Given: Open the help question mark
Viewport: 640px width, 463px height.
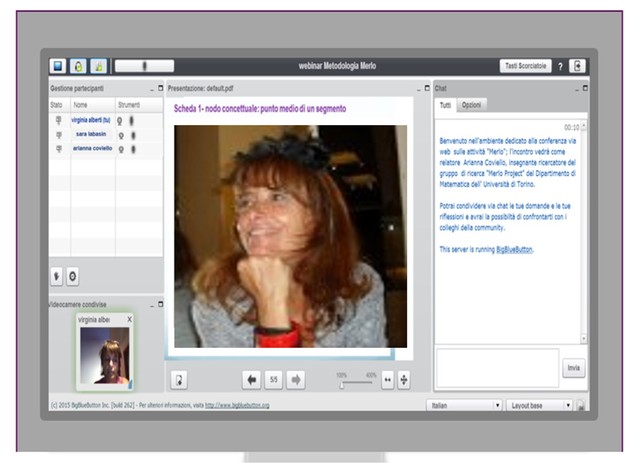Looking at the screenshot, I should (x=560, y=66).
